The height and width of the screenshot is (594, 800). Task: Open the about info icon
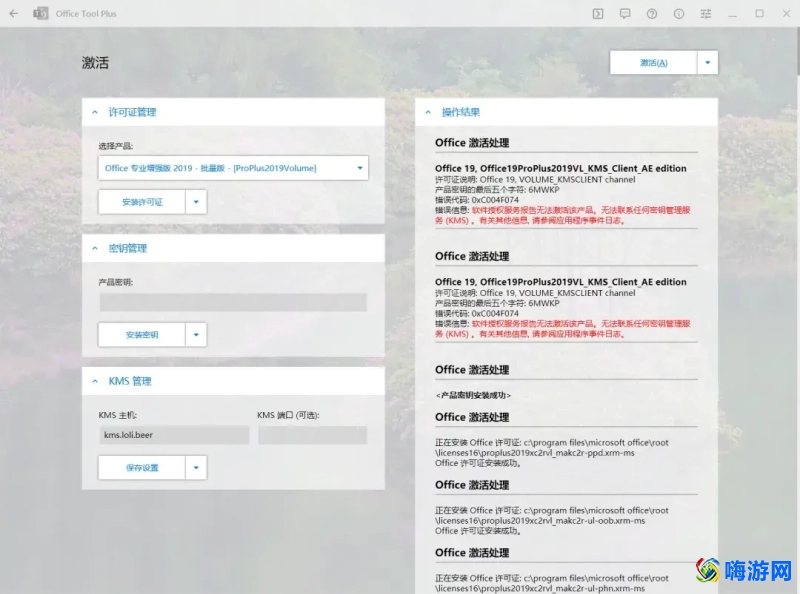click(679, 14)
